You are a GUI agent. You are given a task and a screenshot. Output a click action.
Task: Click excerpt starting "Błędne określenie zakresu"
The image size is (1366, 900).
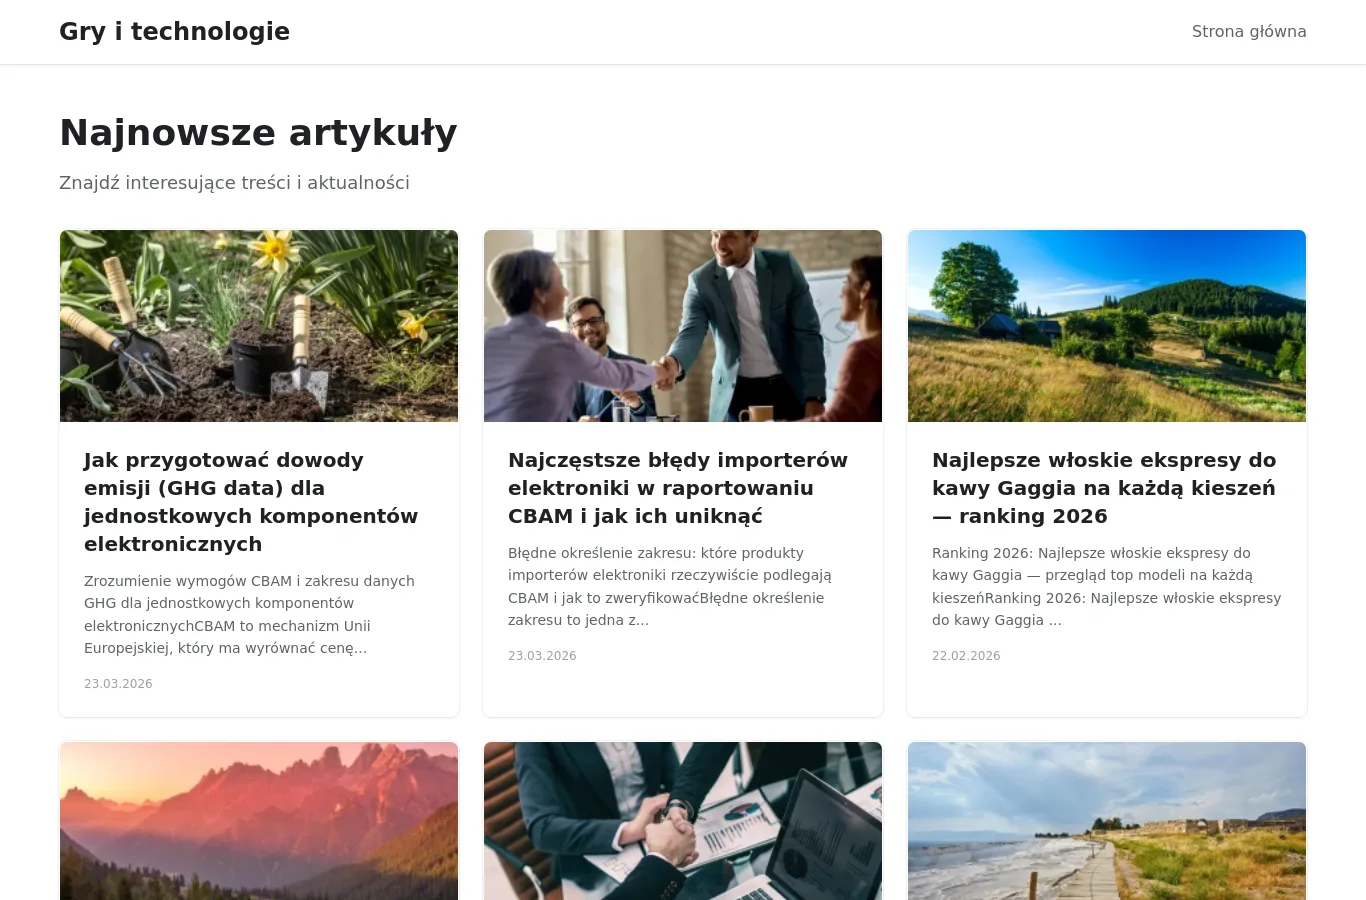coord(670,587)
